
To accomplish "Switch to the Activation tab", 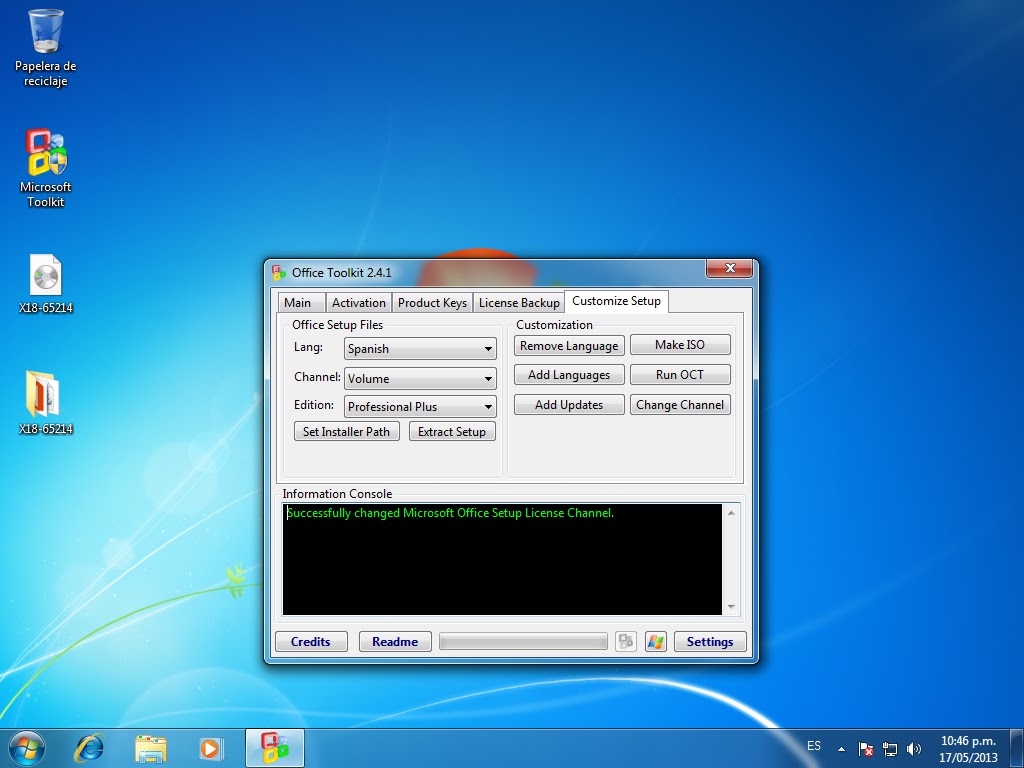I will pos(358,302).
